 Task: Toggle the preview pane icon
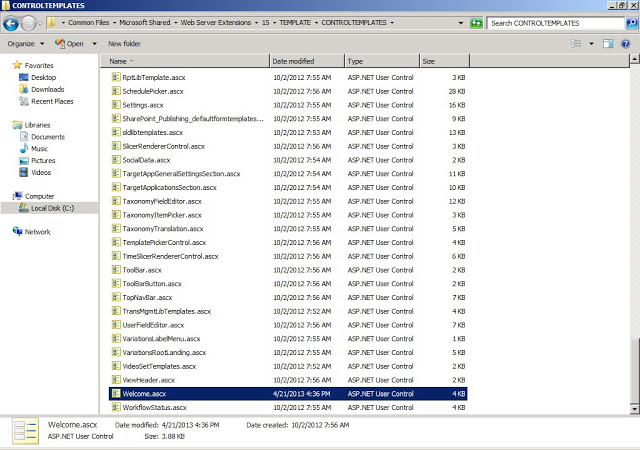(609, 44)
